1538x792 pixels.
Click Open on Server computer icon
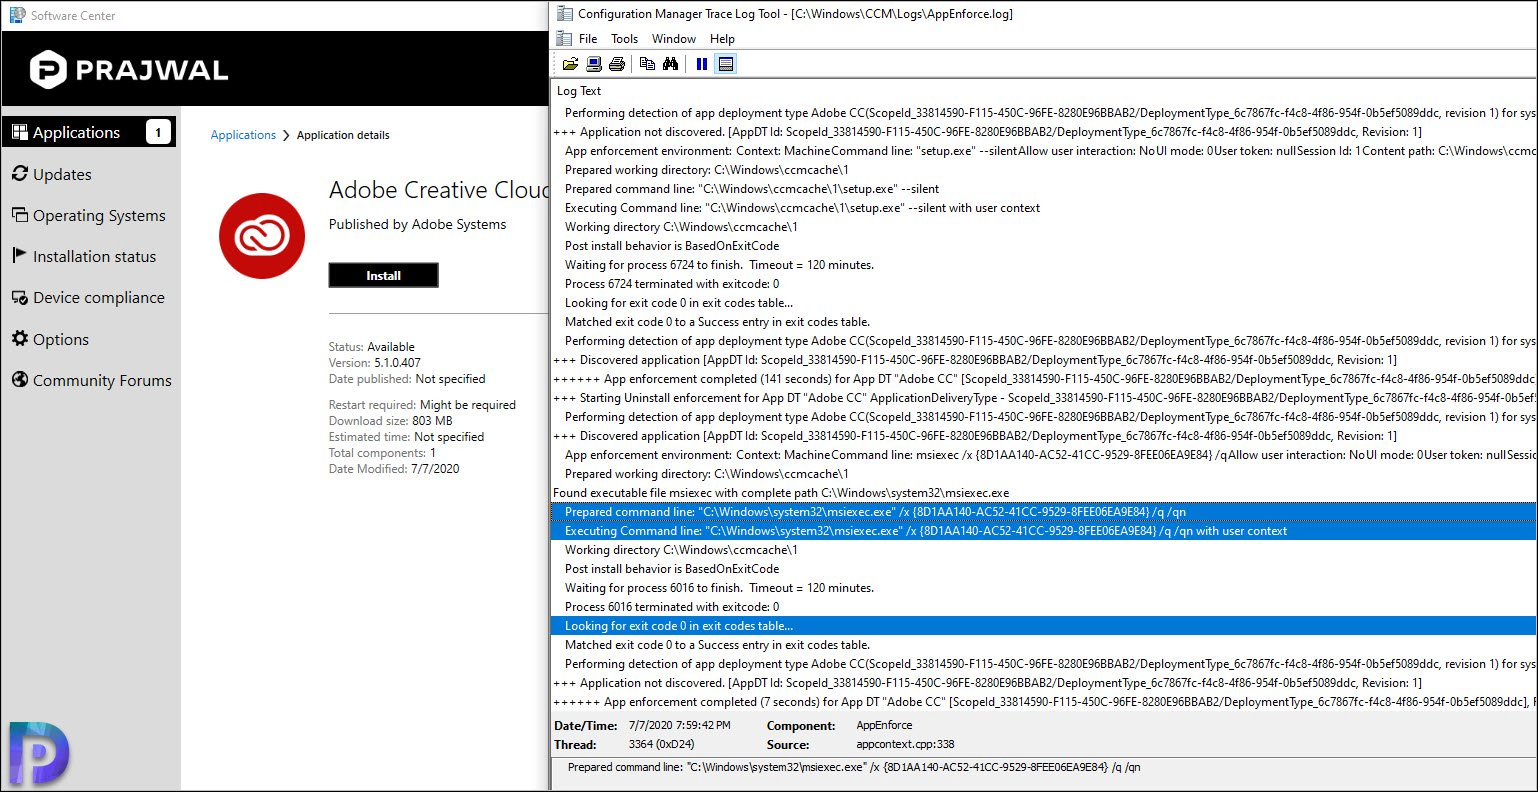[x=594, y=64]
